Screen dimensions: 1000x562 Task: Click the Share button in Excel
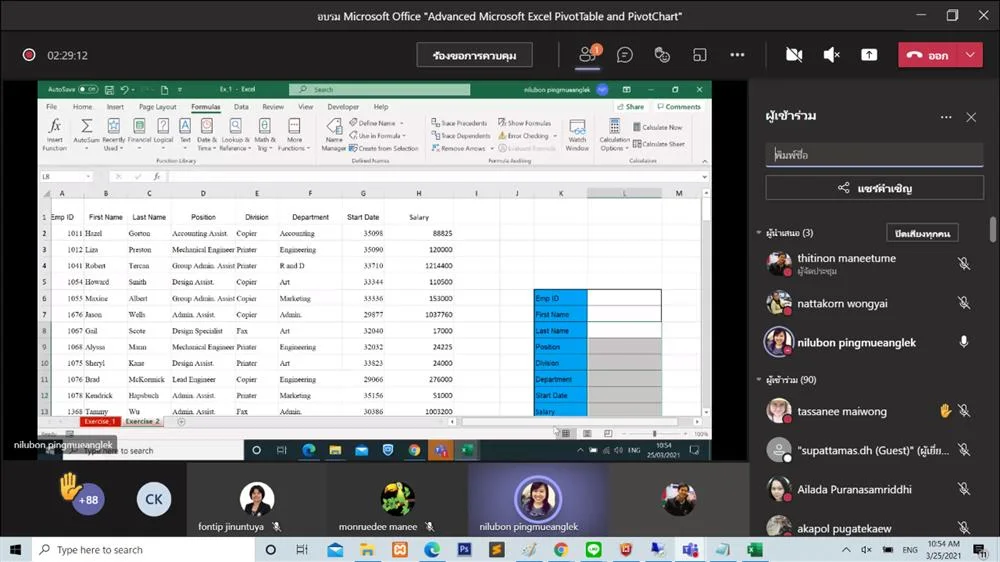click(x=630, y=107)
